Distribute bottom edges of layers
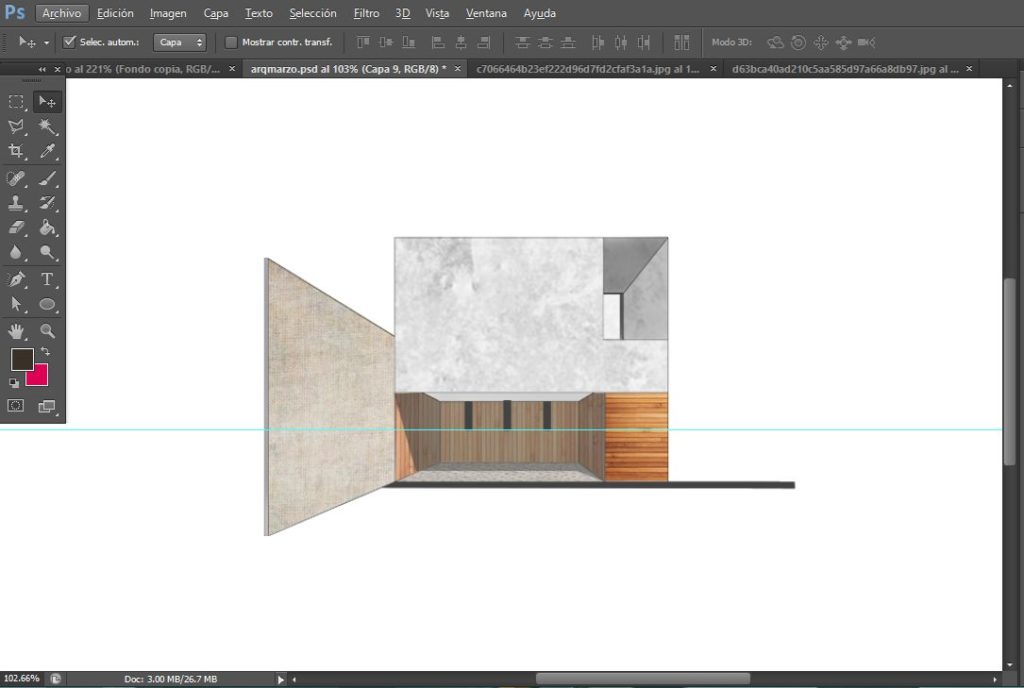Screen dimensions: 1024x688 (x=568, y=42)
